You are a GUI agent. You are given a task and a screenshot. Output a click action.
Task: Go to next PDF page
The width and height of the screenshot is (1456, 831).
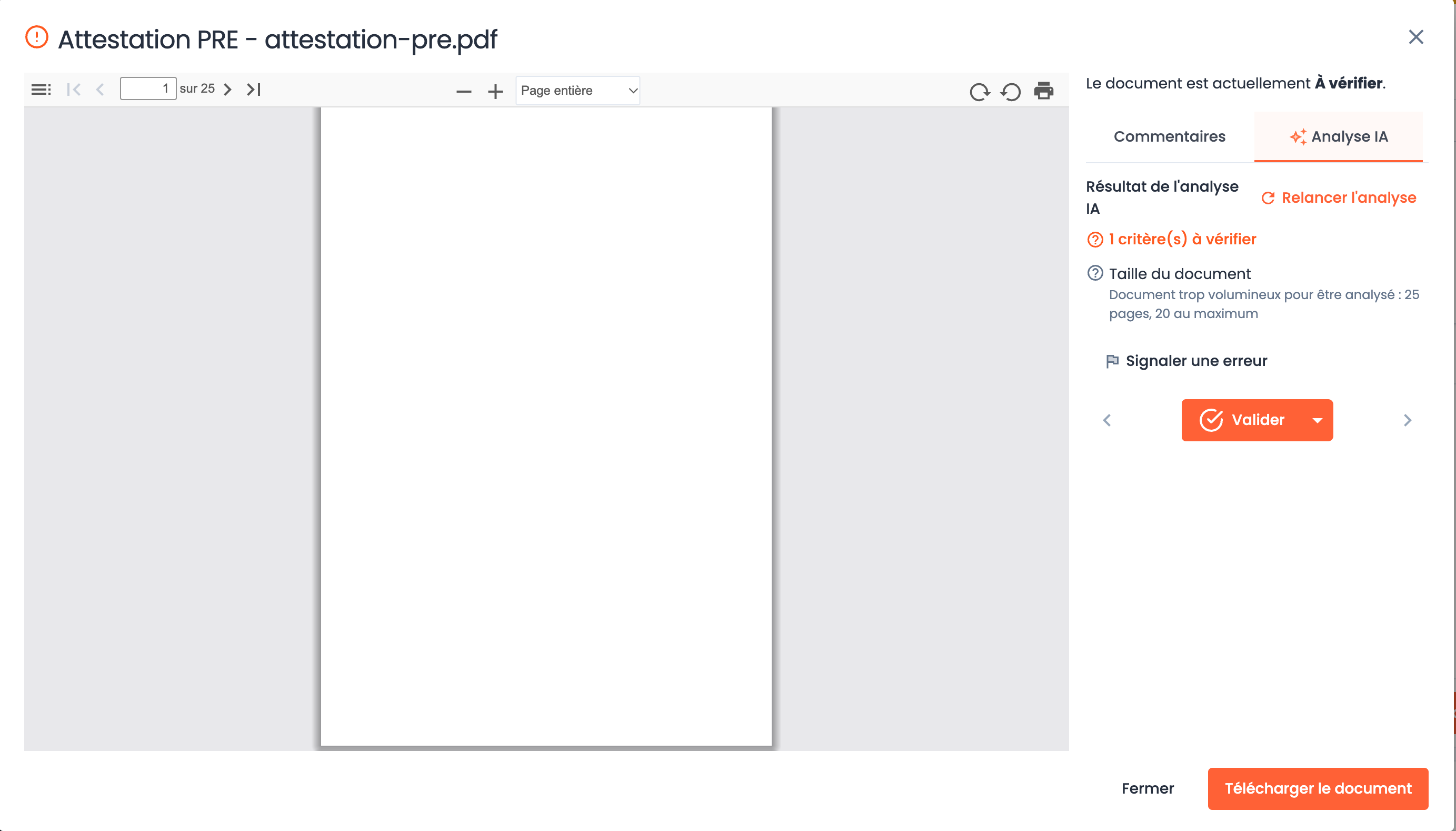click(227, 89)
